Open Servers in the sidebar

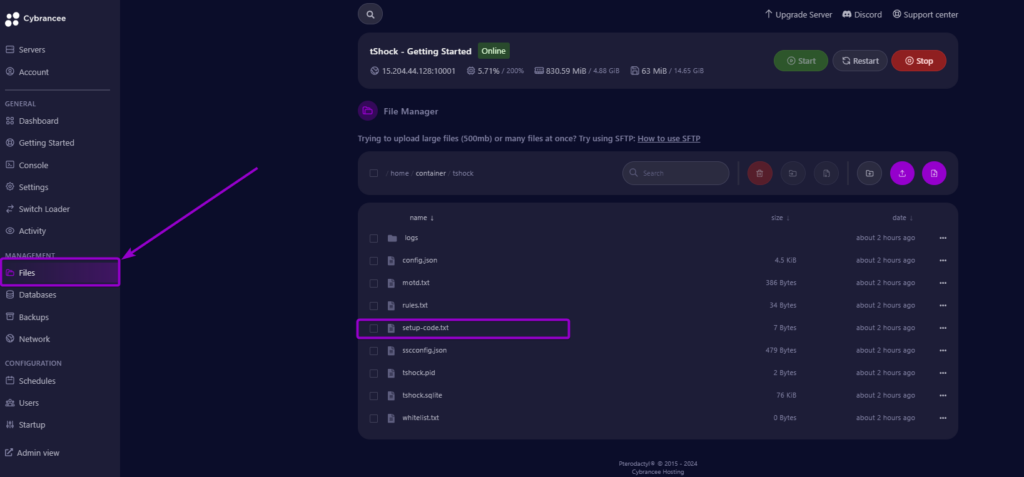pos(25,50)
